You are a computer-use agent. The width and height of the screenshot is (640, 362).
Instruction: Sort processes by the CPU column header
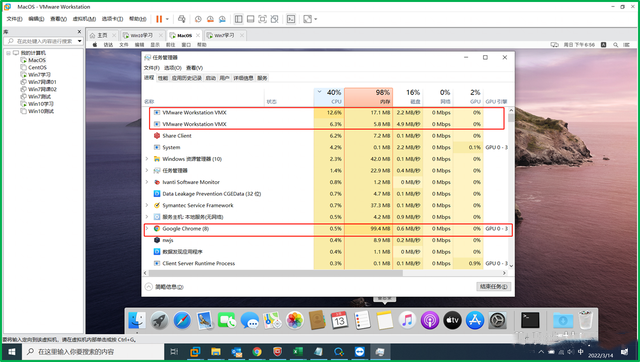(329, 97)
